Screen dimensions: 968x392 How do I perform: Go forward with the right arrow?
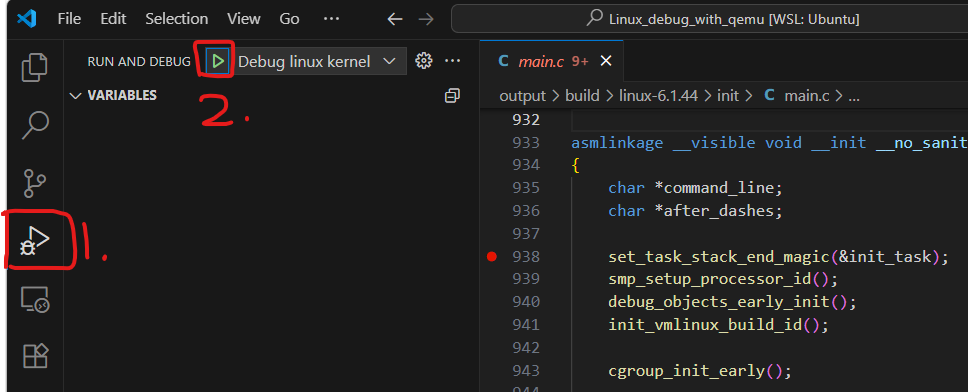(426, 19)
